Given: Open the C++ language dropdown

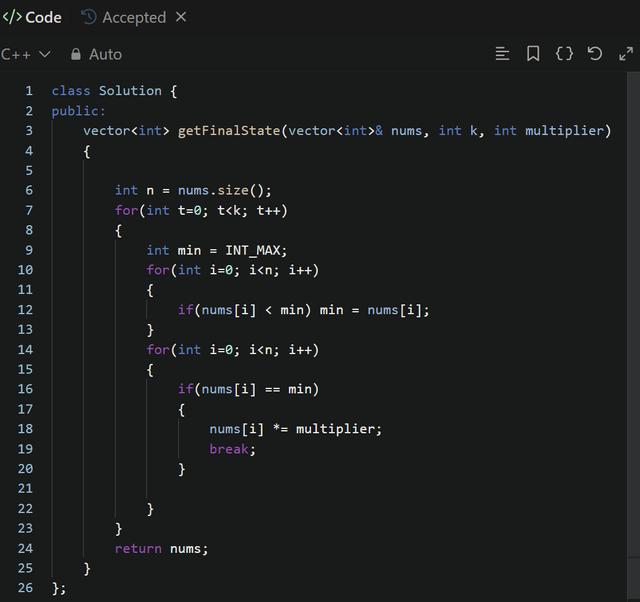Looking at the screenshot, I should point(24,54).
